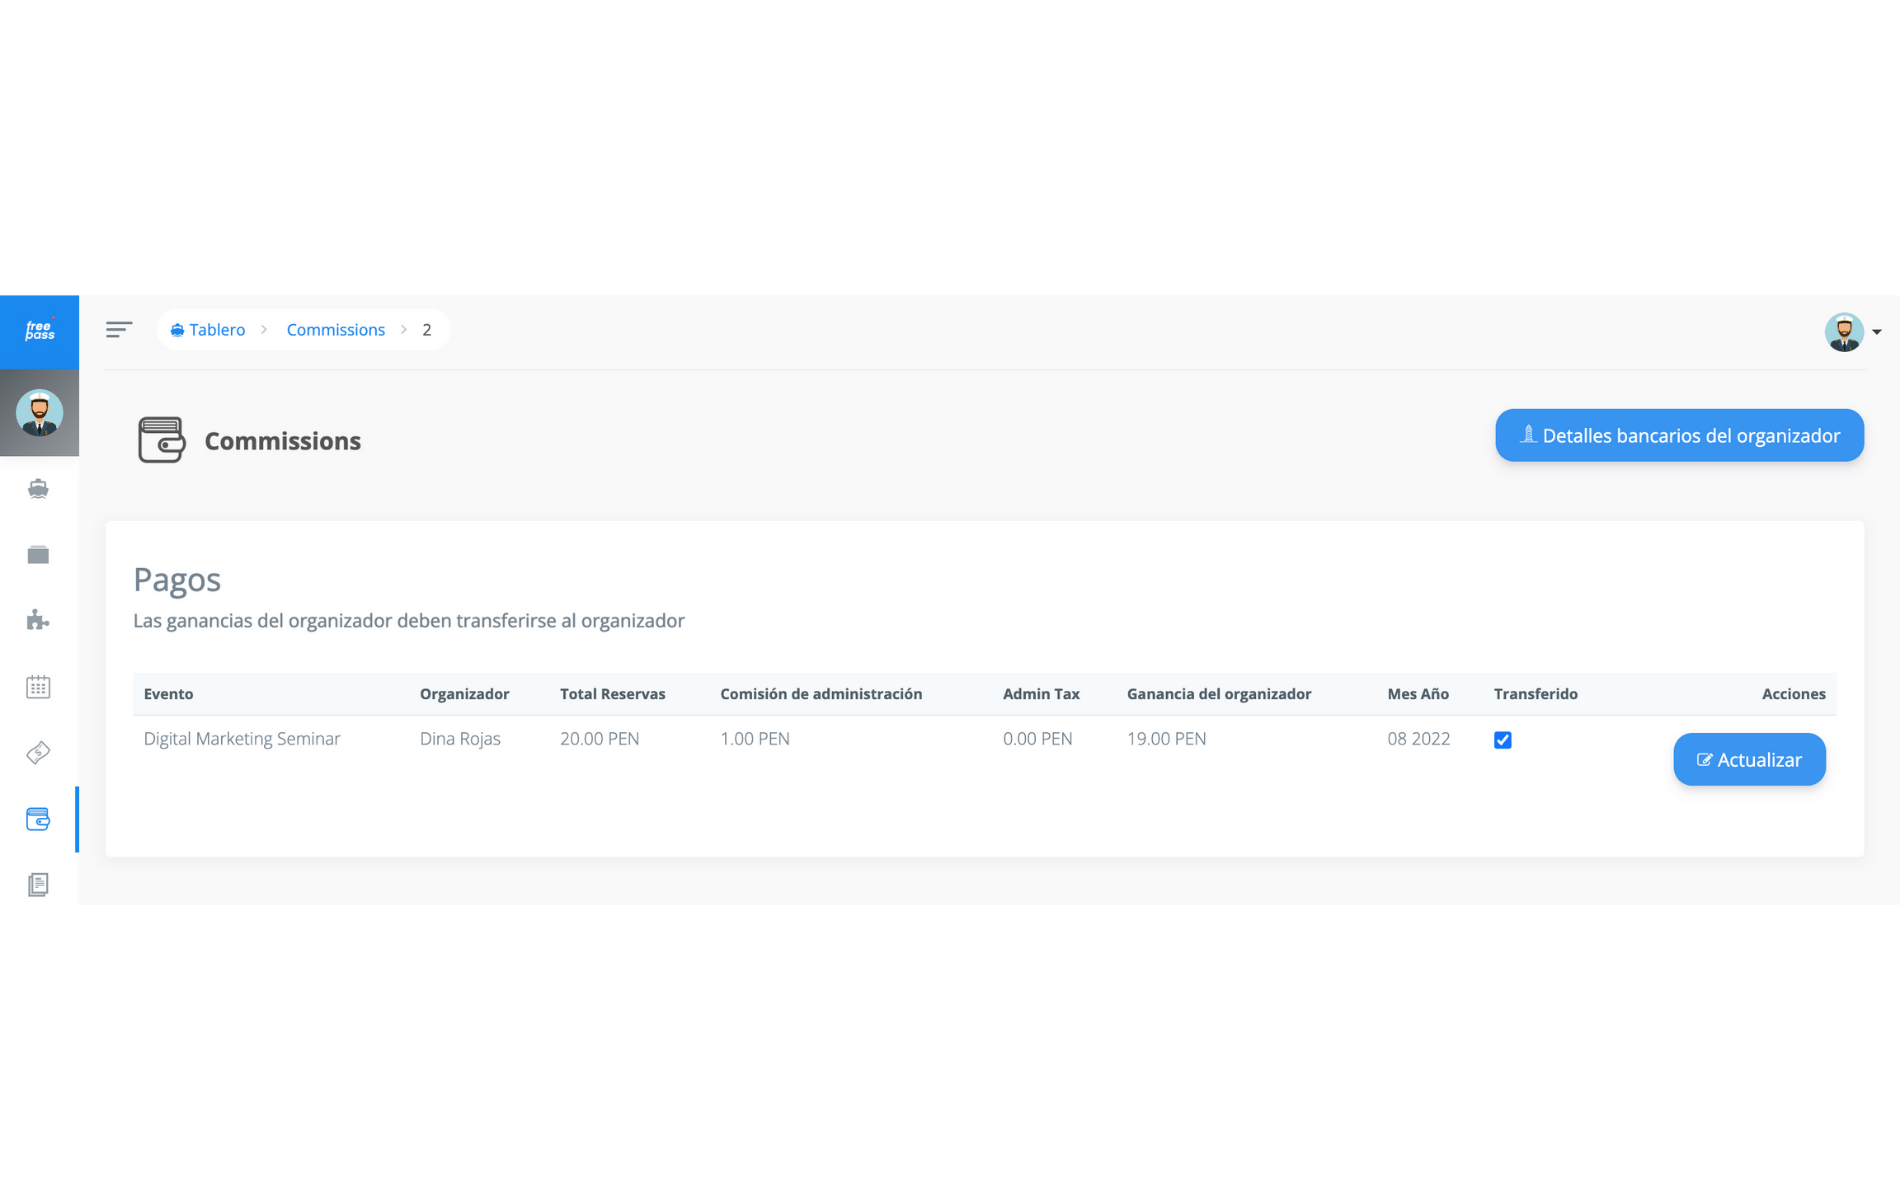1900x1200 pixels.
Task: Select the blue wallet commissions sidebar icon
Action: pyautogui.click(x=38, y=819)
